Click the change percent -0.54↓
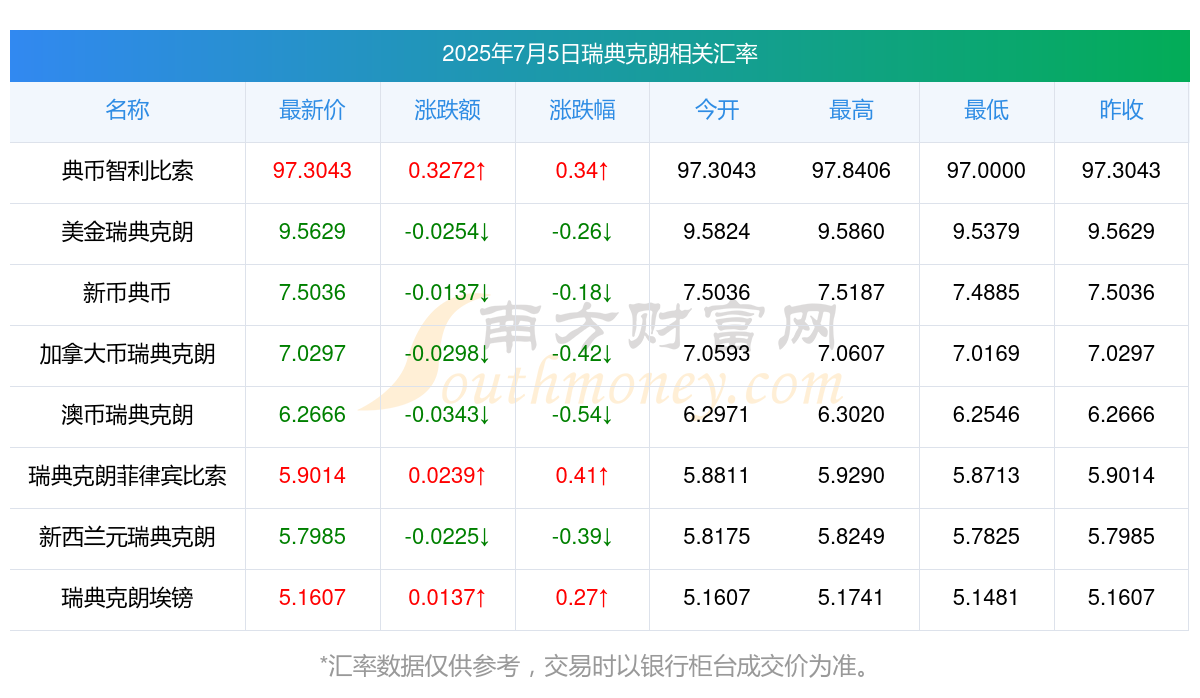1200x698 pixels. [582, 415]
